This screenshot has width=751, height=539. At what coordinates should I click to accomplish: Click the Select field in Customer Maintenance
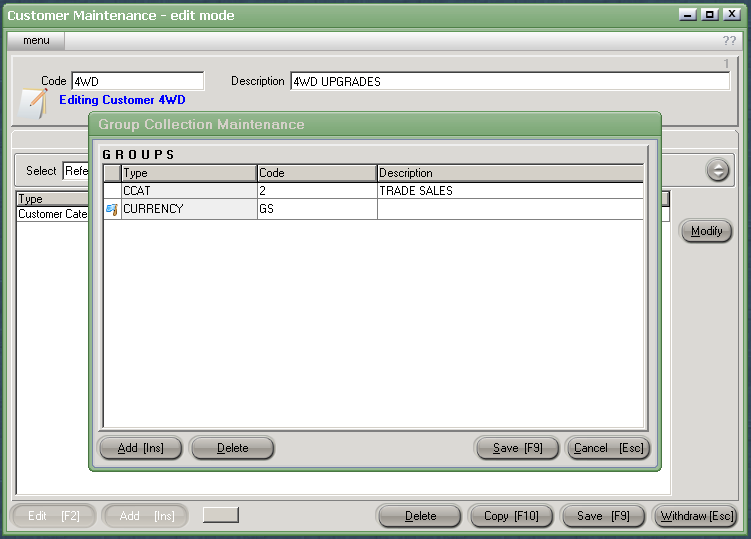(76, 171)
